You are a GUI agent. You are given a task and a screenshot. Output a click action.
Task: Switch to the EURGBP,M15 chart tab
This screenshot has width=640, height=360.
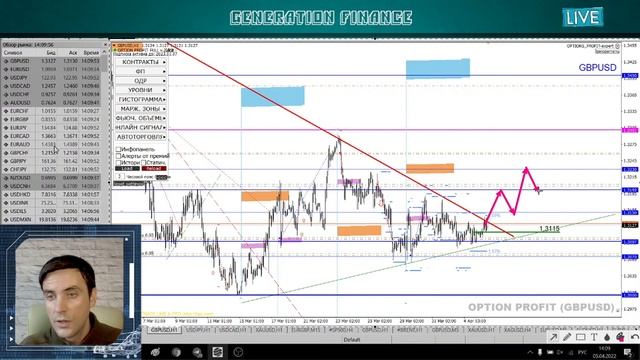306,329
